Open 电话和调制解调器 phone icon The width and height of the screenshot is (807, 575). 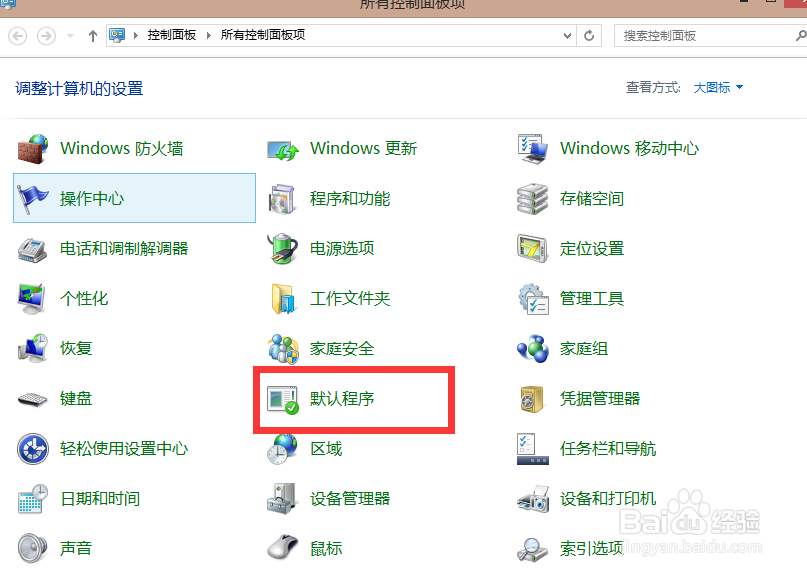point(33,250)
